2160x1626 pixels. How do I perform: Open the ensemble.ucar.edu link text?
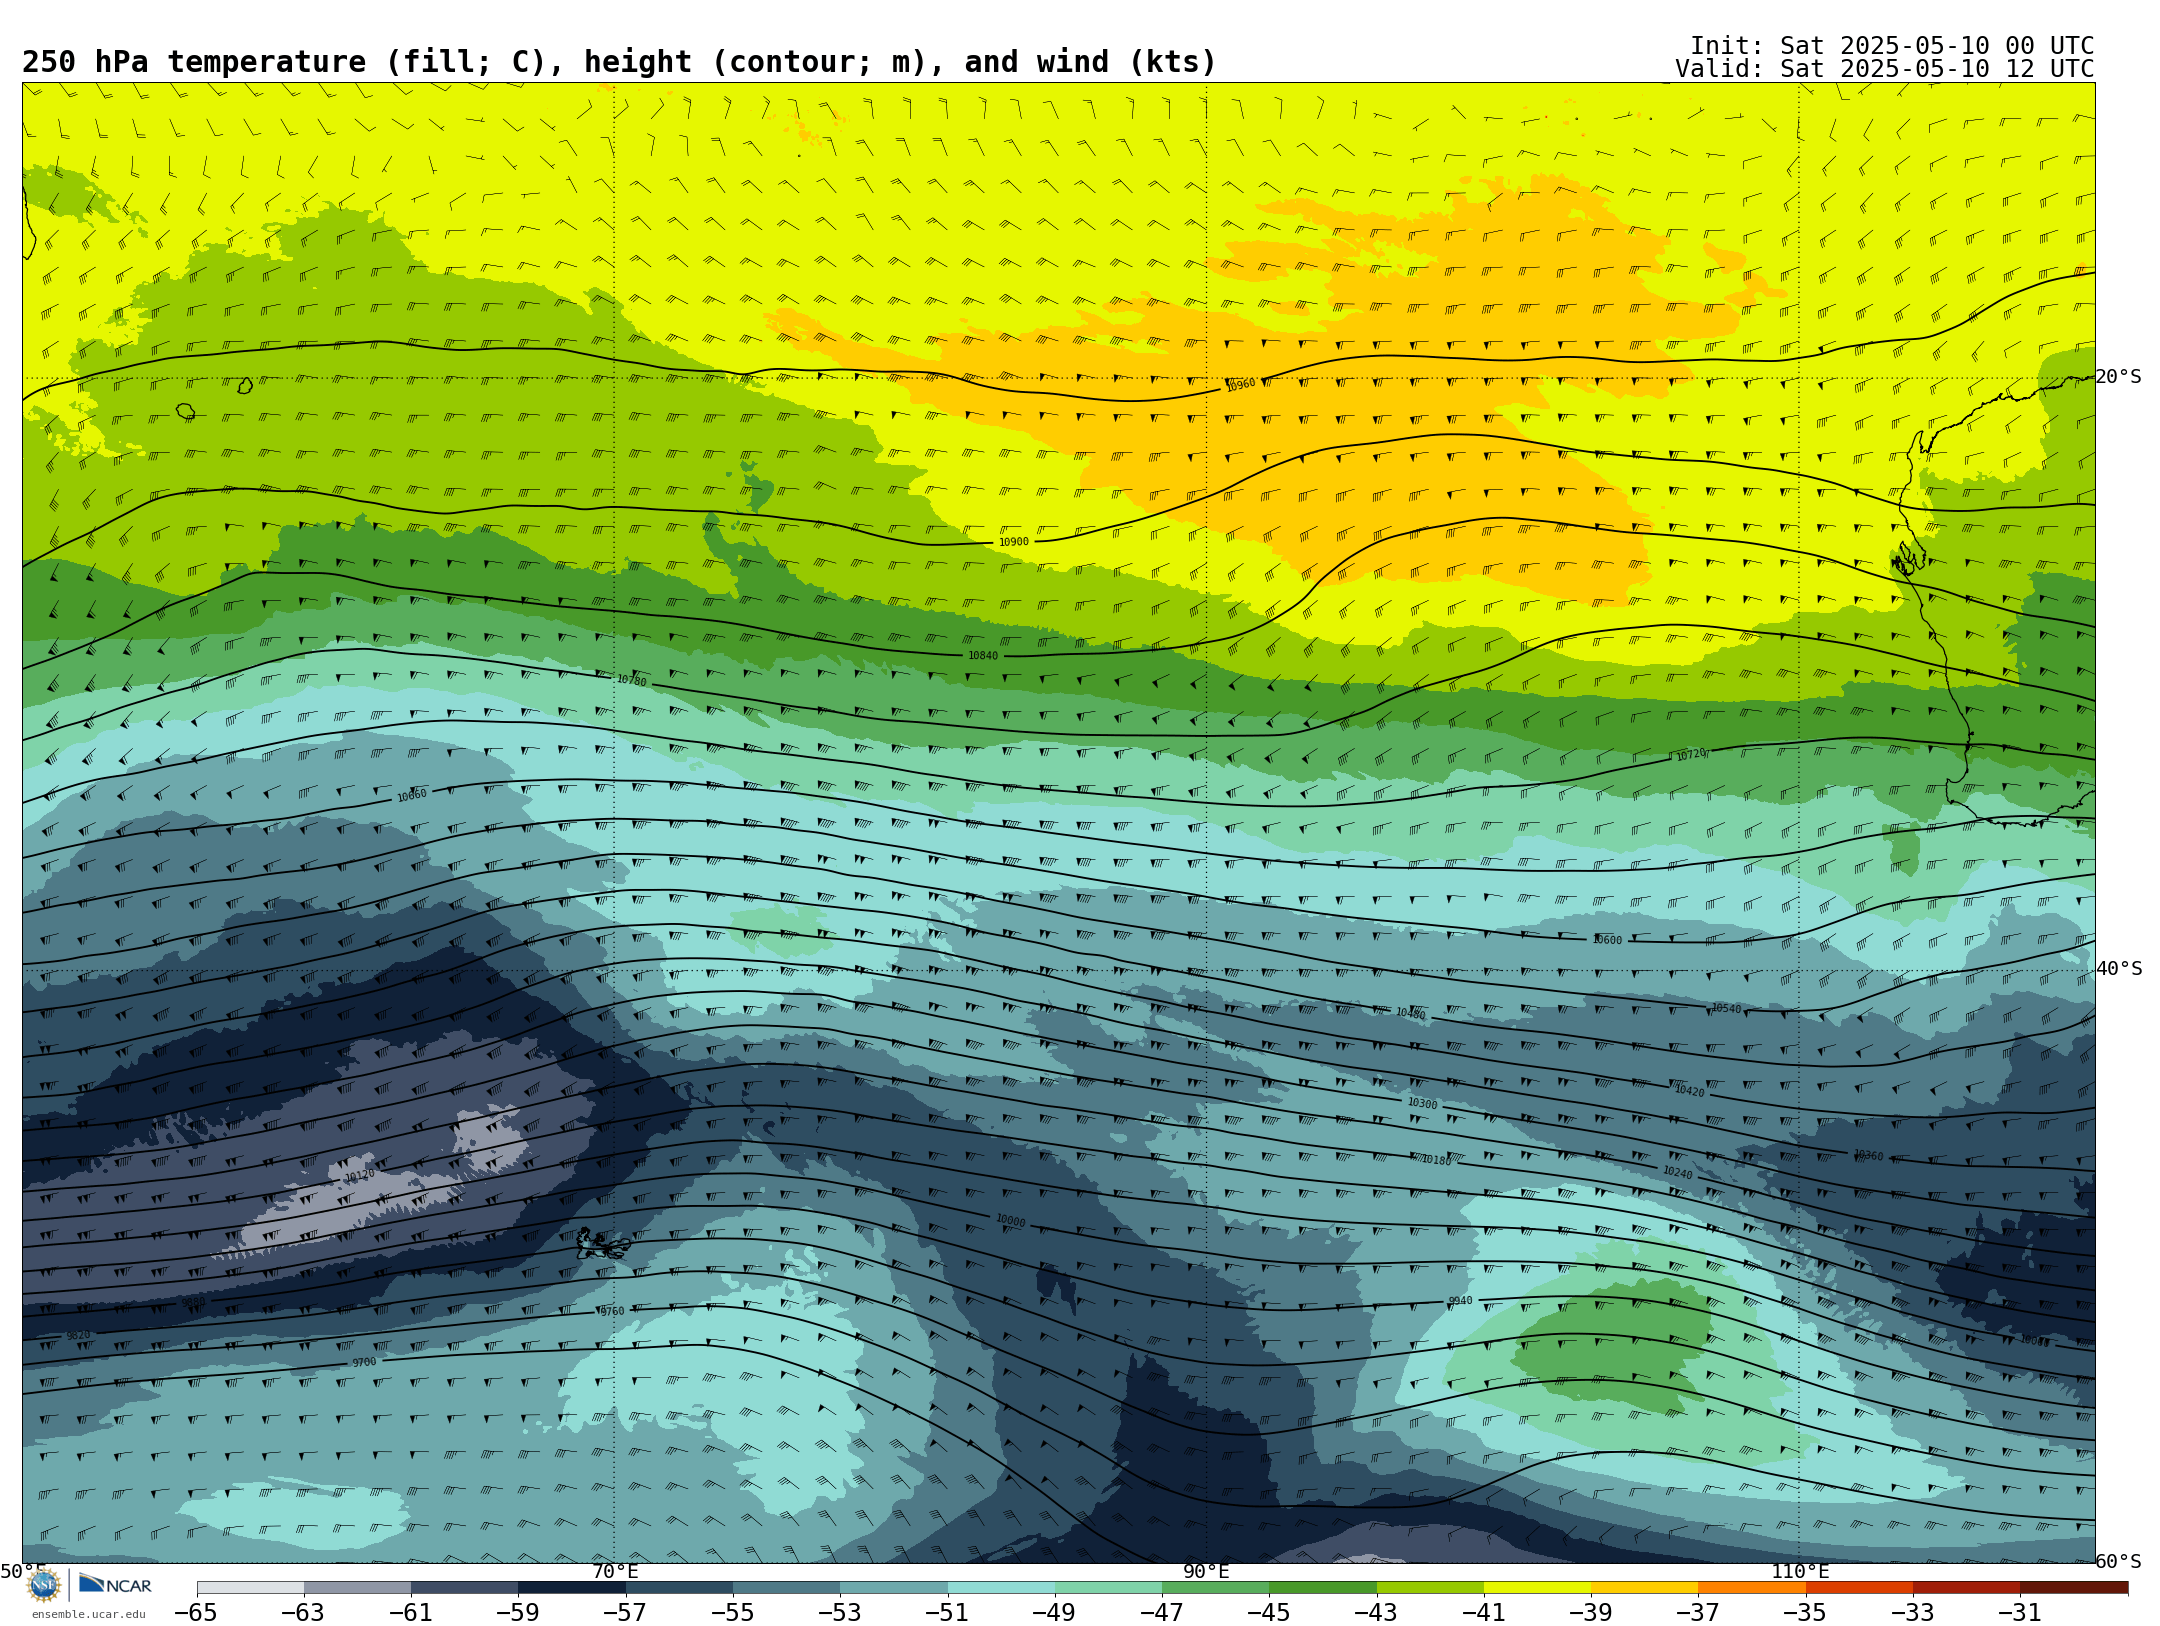point(88,1614)
